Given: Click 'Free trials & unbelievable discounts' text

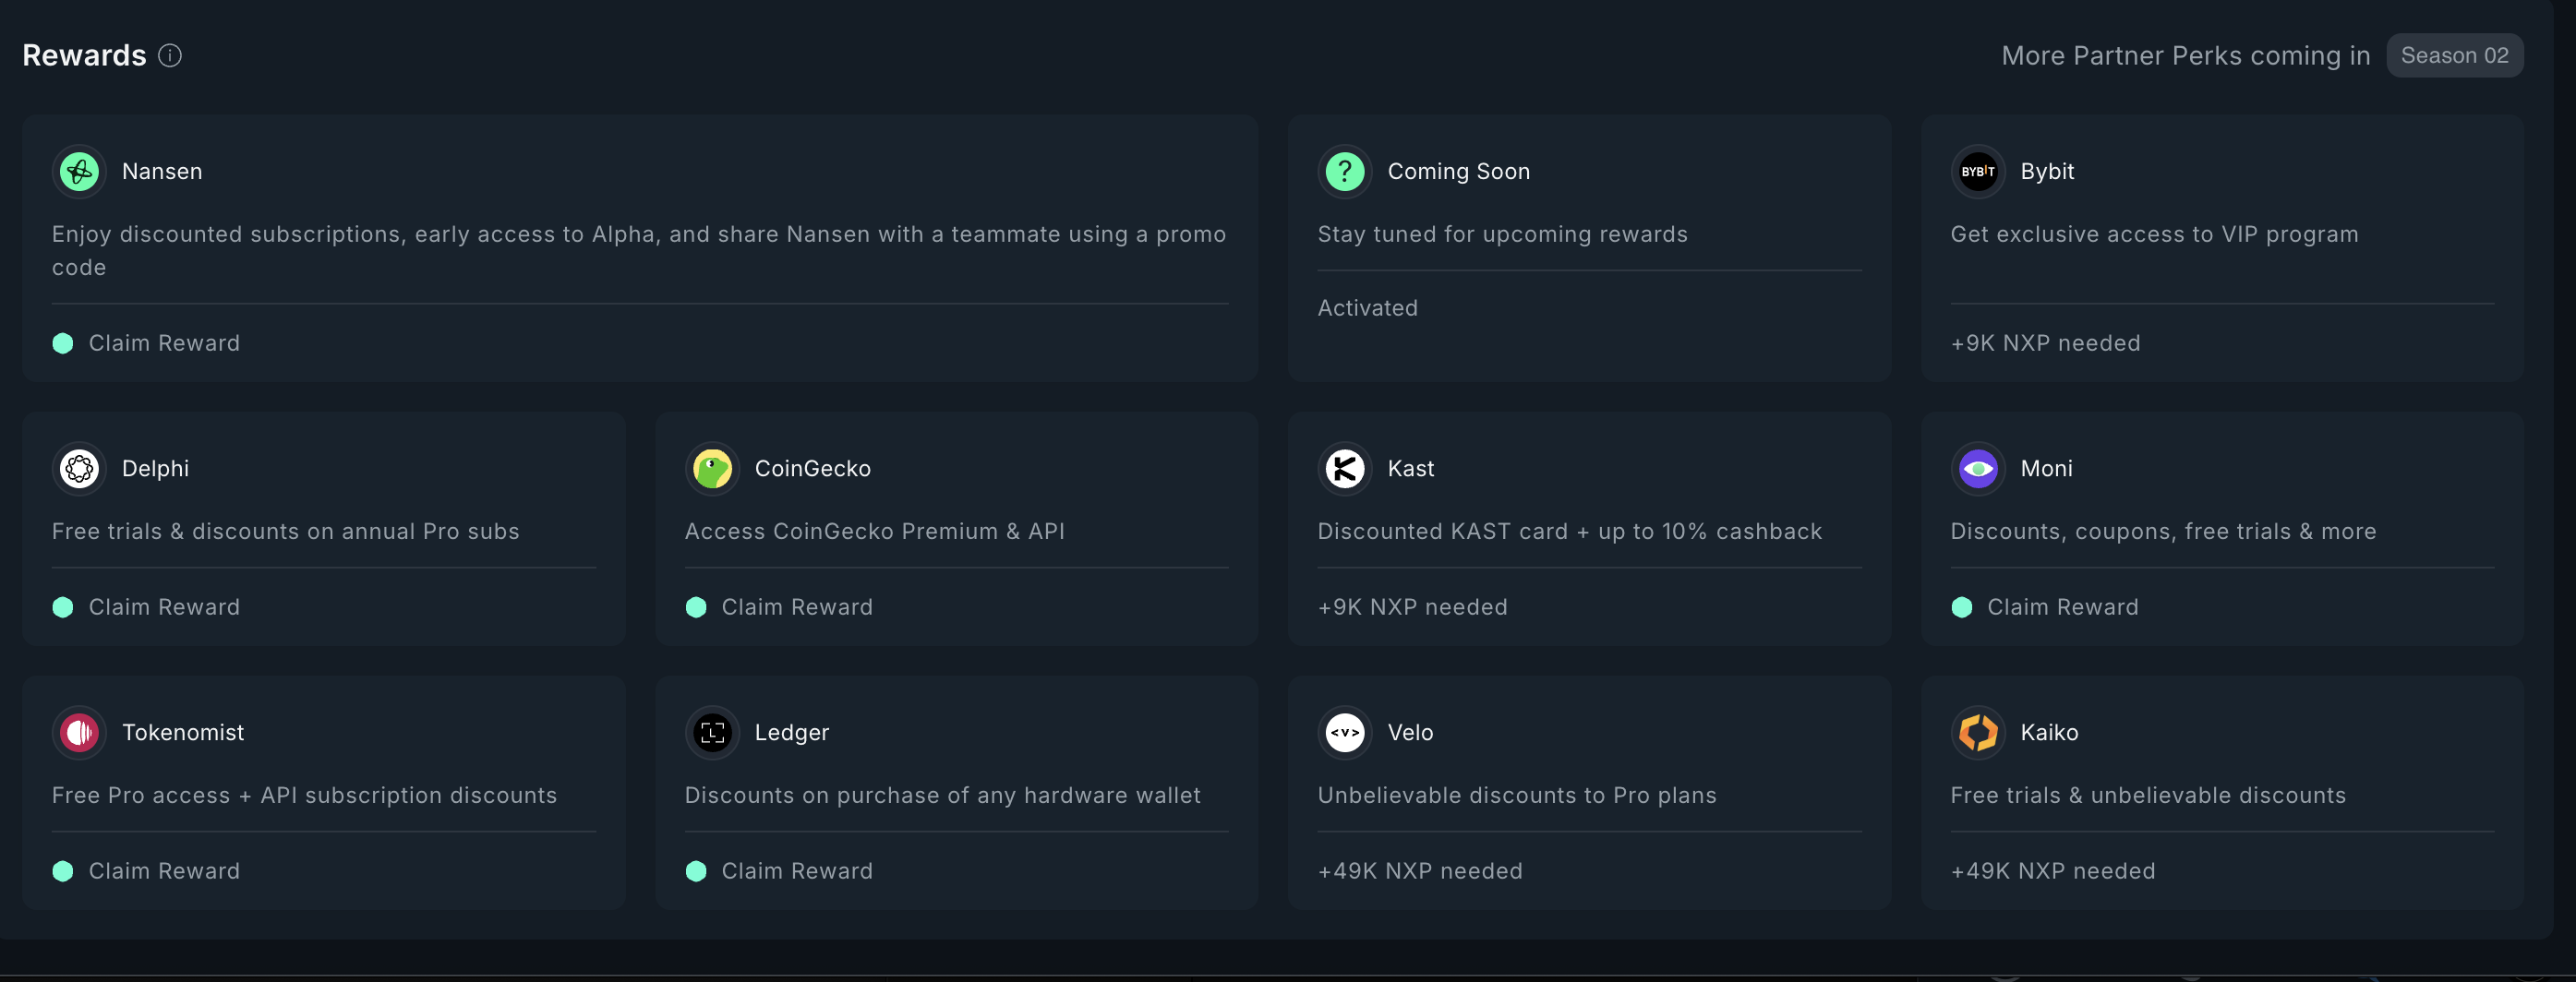Looking at the screenshot, I should coord(2148,796).
